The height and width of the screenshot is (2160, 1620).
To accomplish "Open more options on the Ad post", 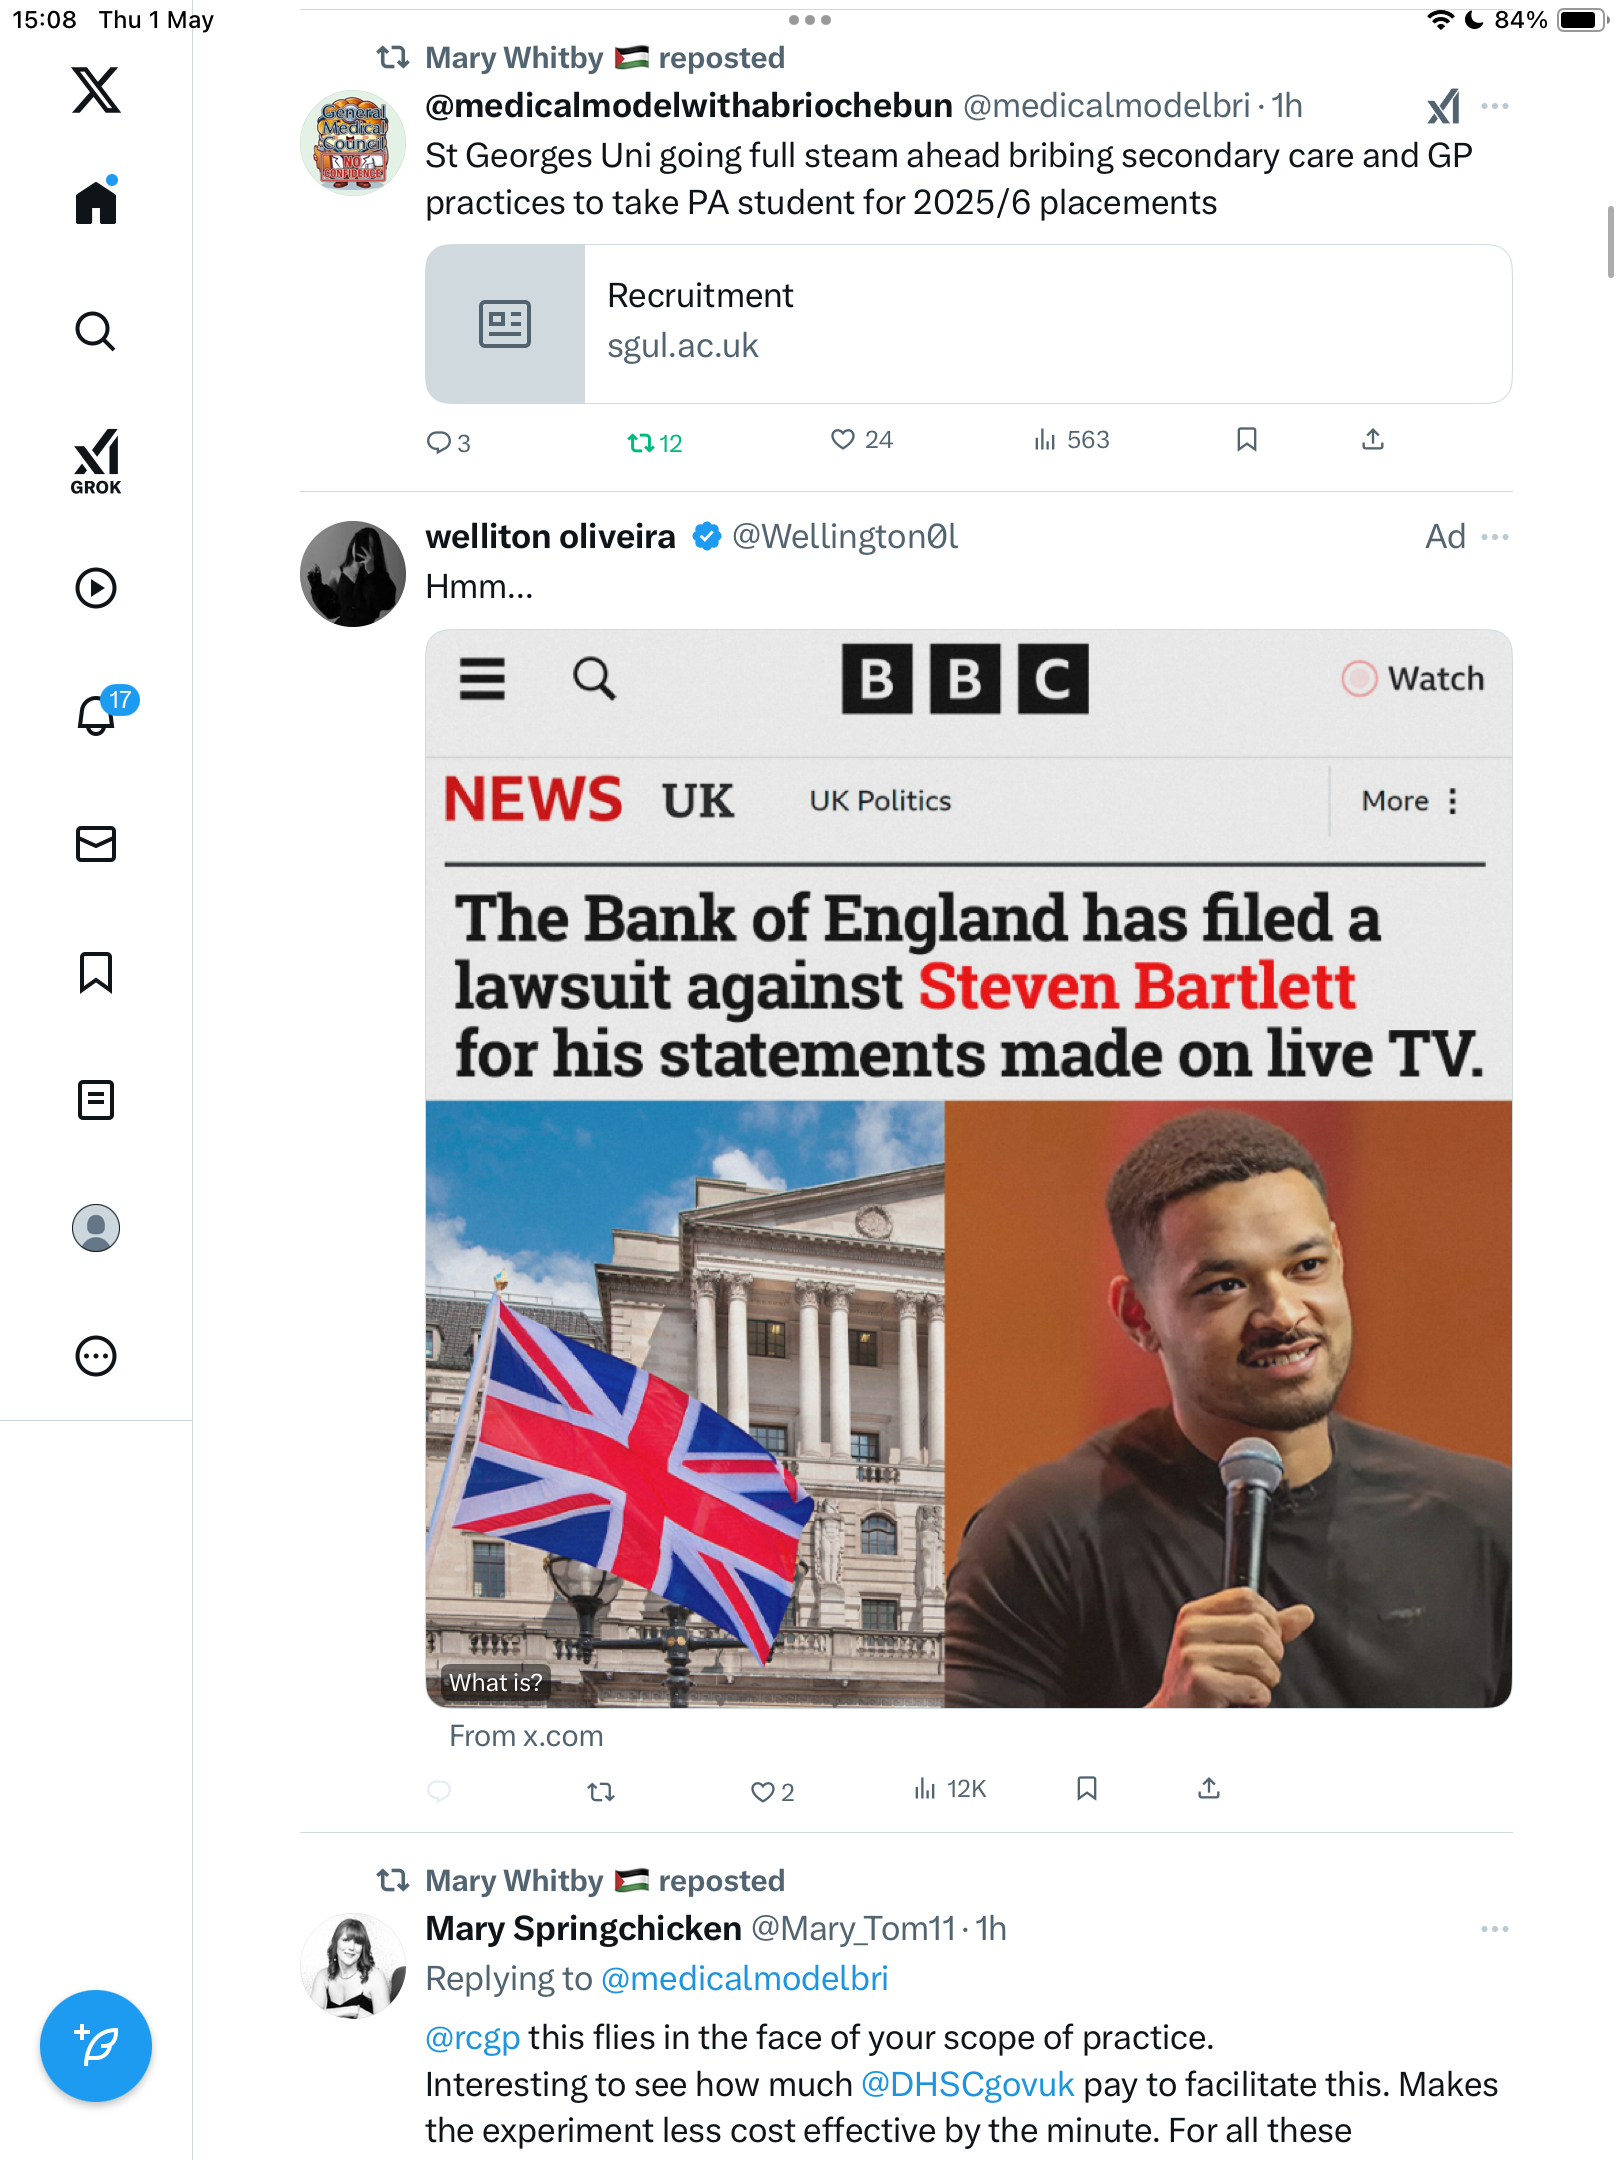I will point(1495,537).
